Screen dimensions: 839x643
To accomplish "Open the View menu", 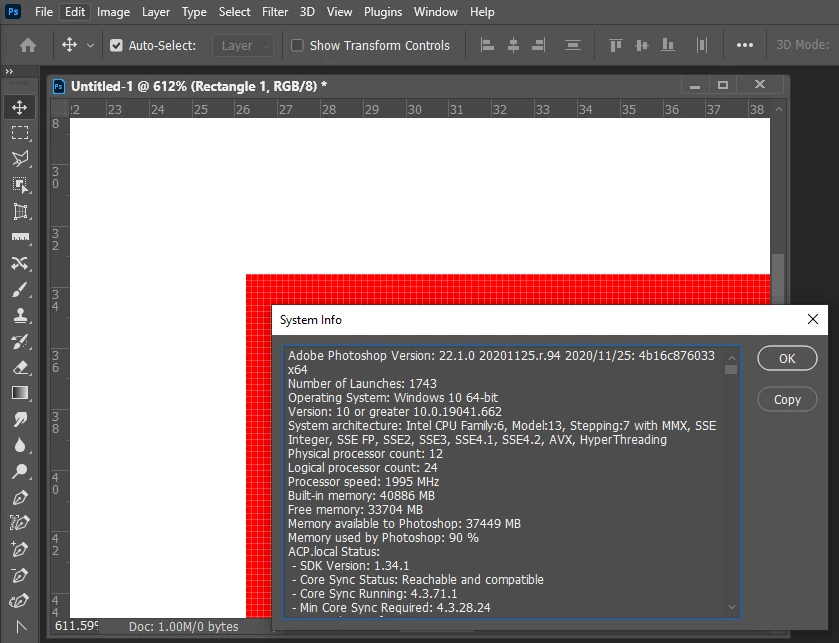I will coord(339,12).
